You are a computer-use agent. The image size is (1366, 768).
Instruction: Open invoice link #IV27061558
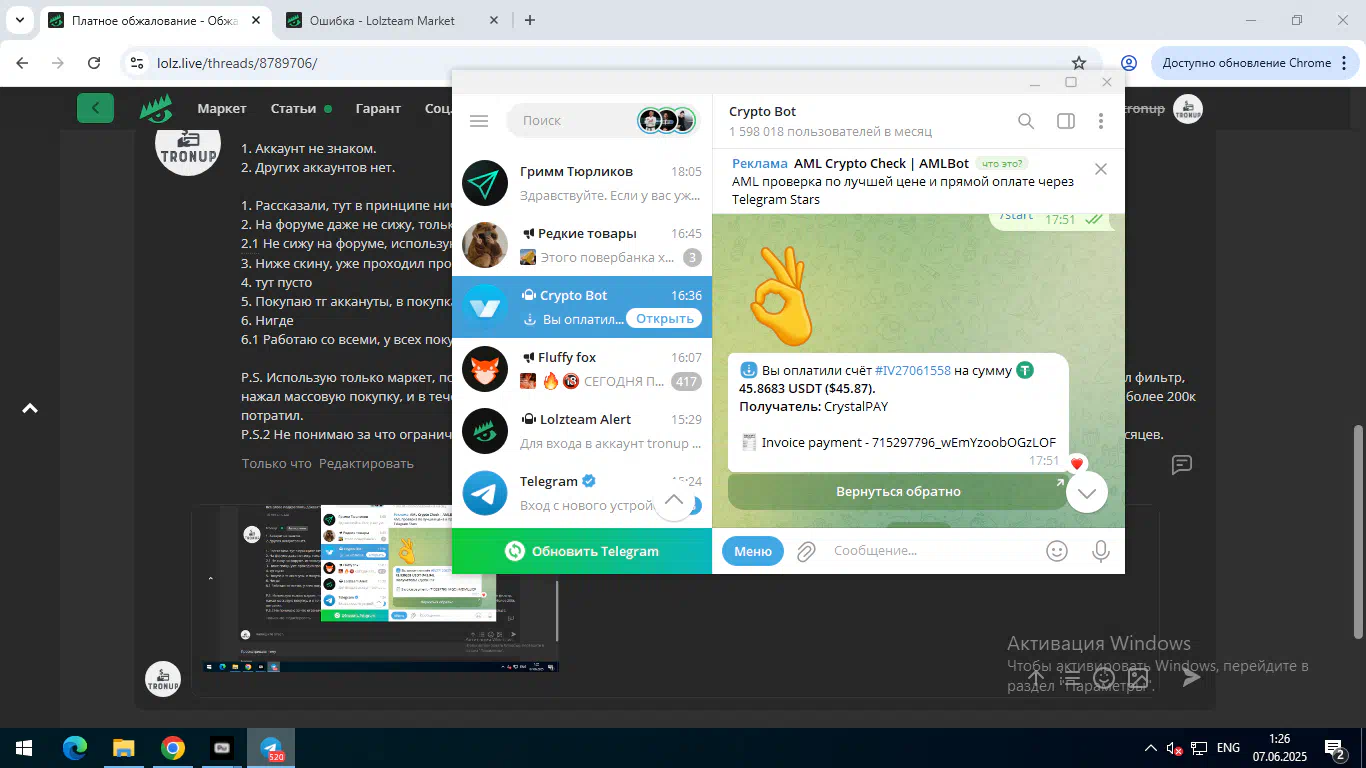[x=912, y=370]
